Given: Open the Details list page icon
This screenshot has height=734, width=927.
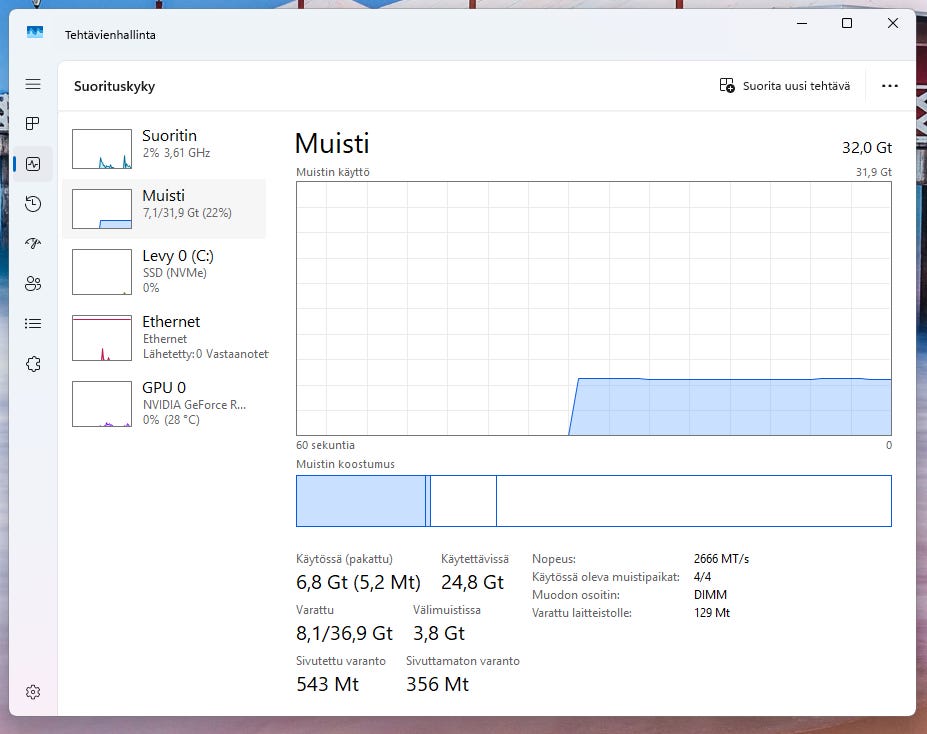Looking at the screenshot, I should click(33, 323).
